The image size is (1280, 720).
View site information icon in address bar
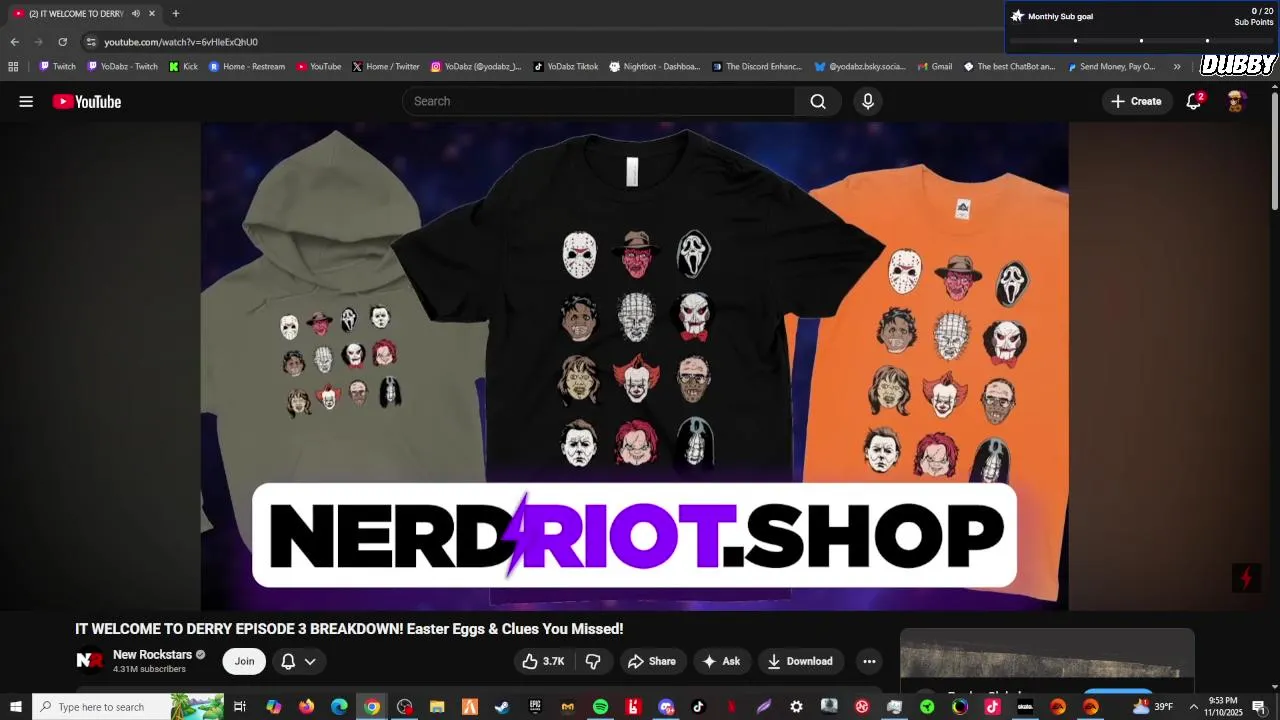tap(91, 42)
